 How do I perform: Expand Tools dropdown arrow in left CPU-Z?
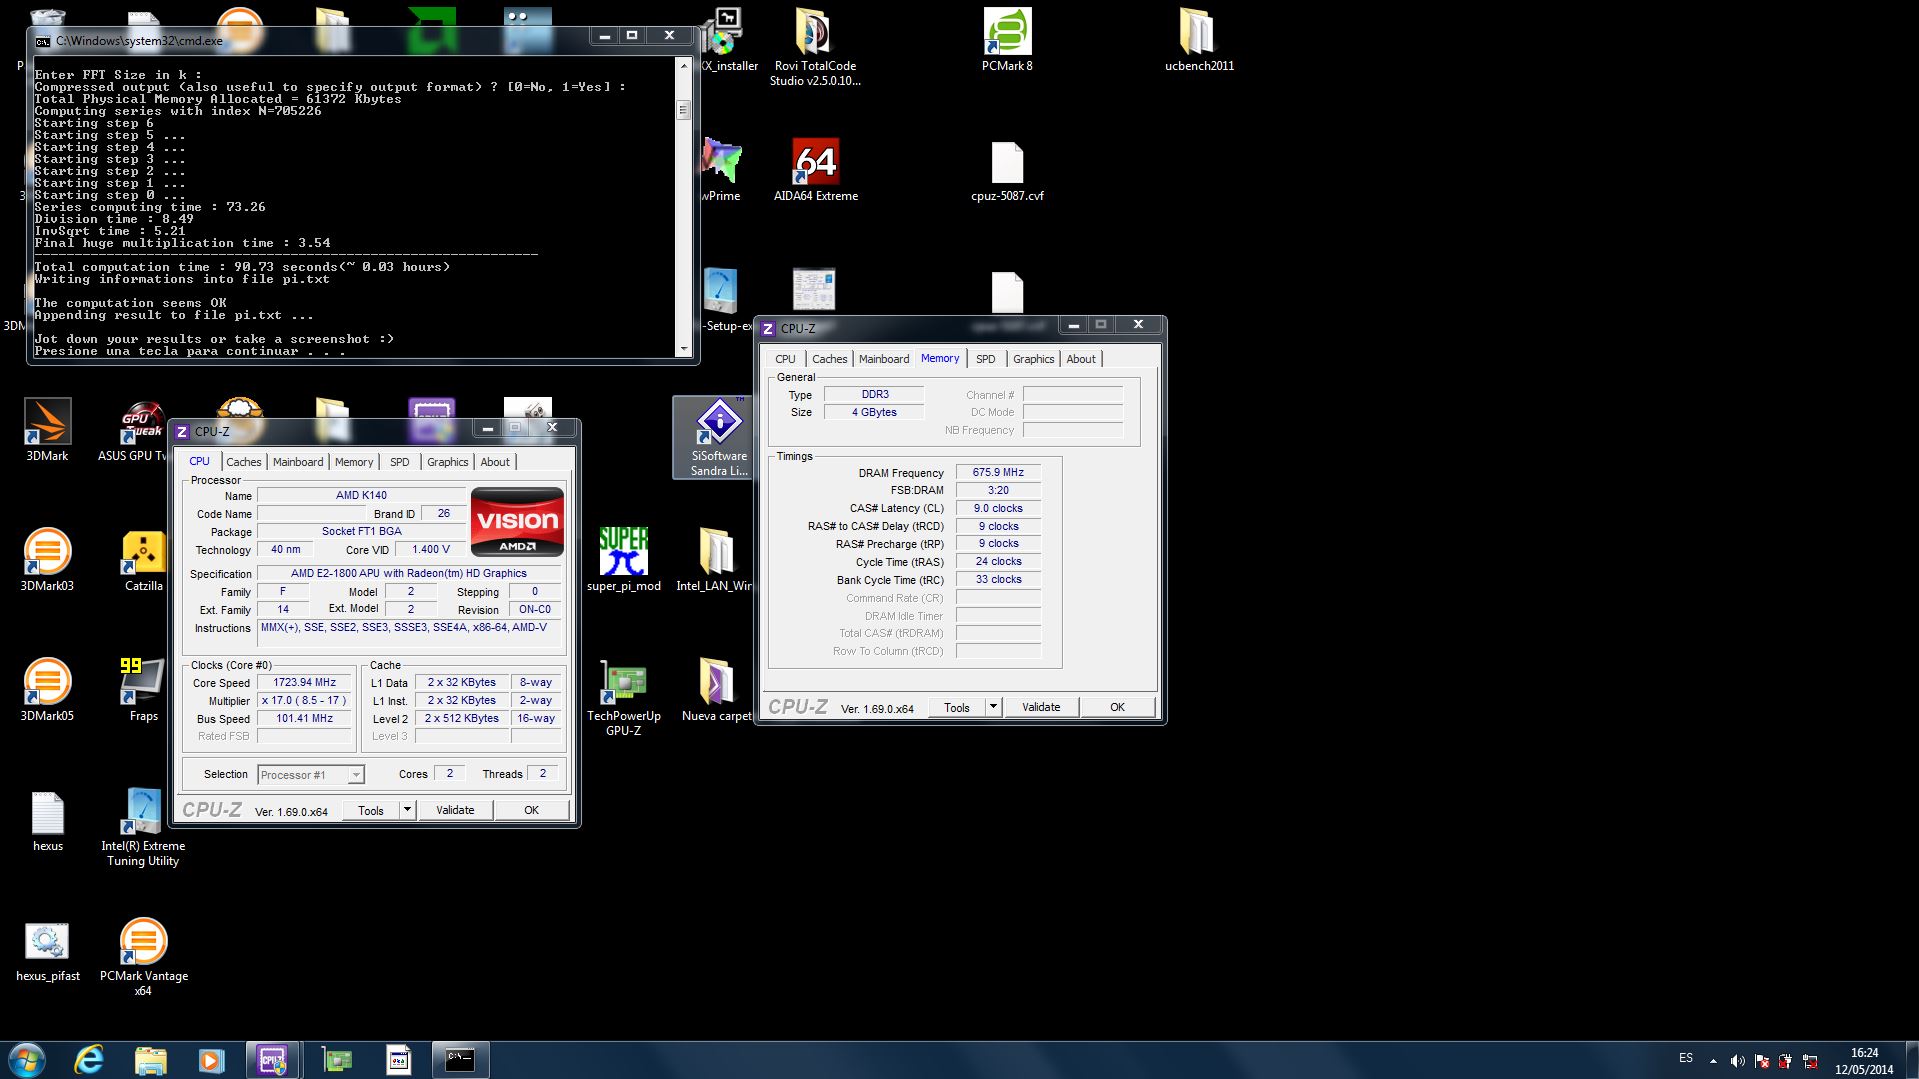(x=407, y=810)
